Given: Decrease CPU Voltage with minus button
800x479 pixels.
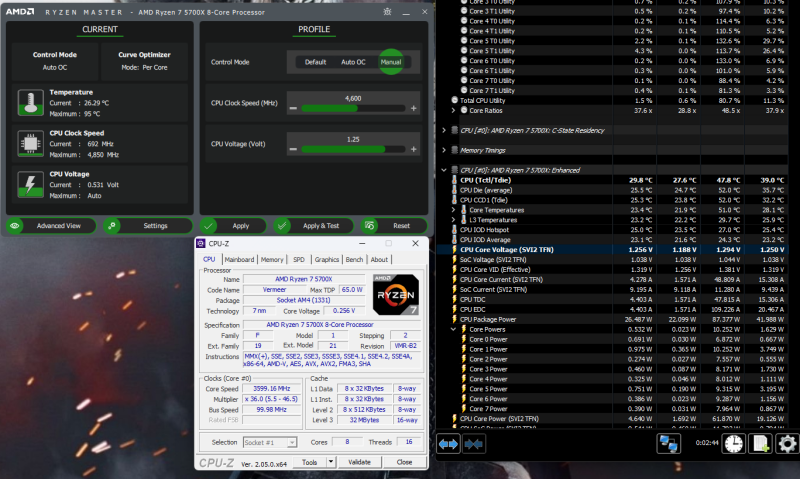Looking at the screenshot, I should [x=293, y=149].
